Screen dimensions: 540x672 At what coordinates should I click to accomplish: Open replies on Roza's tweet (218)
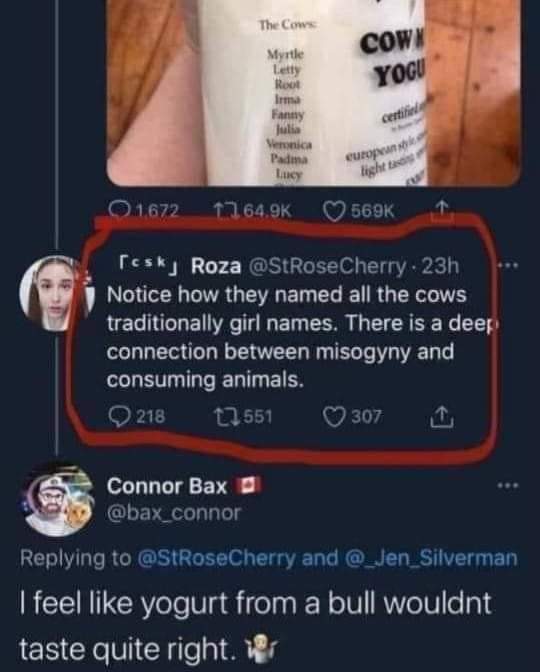point(136,417)
